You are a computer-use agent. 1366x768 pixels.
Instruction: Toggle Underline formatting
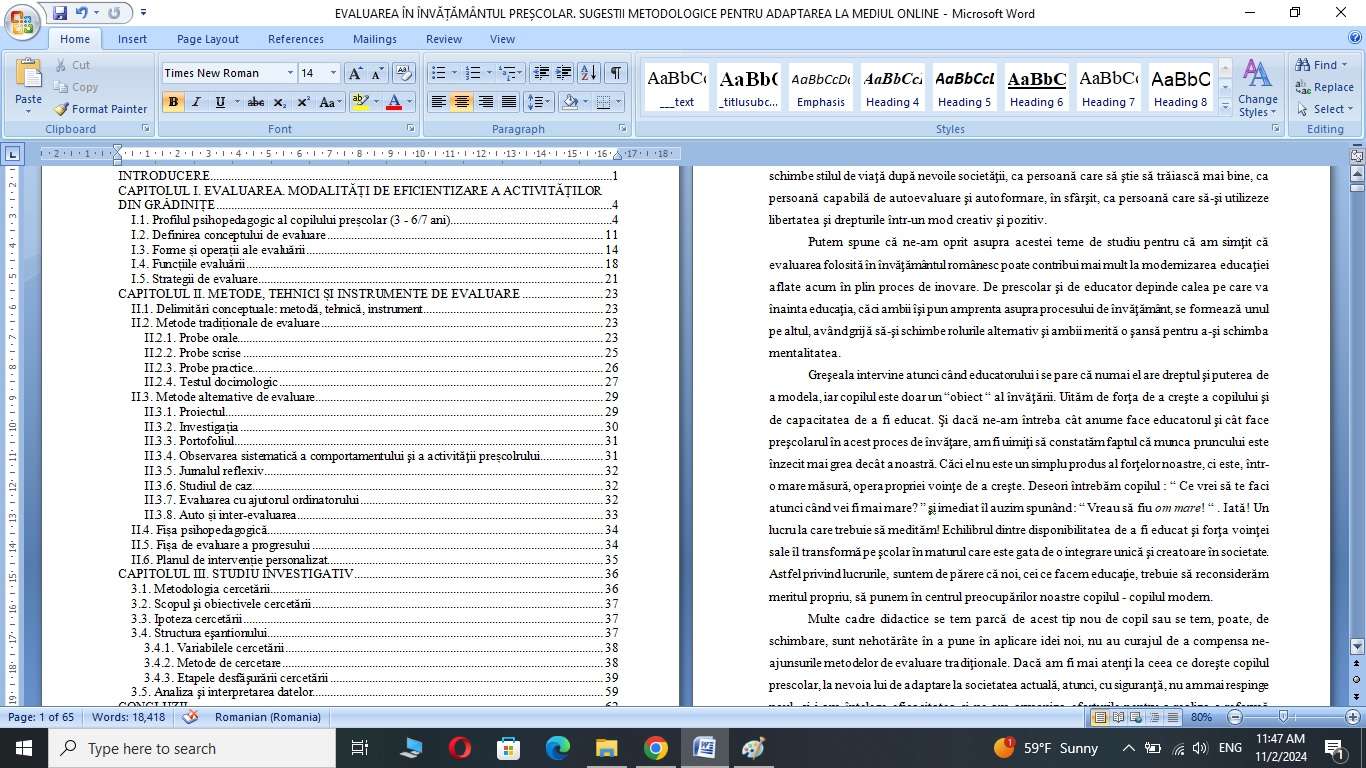tap(219, 102)
